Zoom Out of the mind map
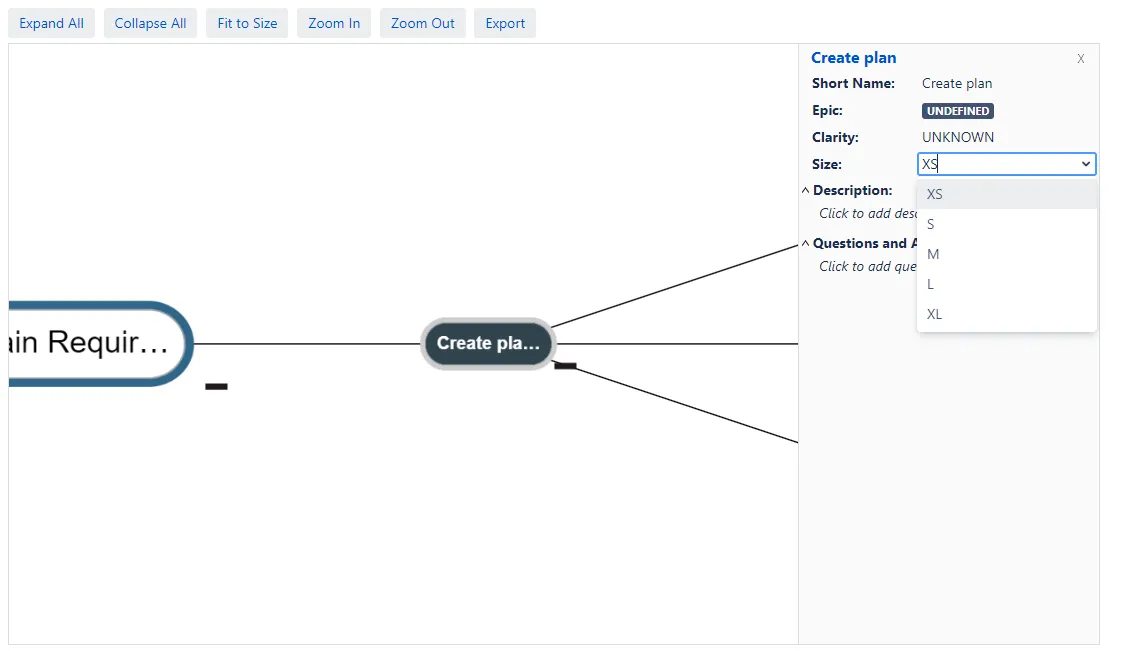1122x651 pixels. (x=422, y=23)
